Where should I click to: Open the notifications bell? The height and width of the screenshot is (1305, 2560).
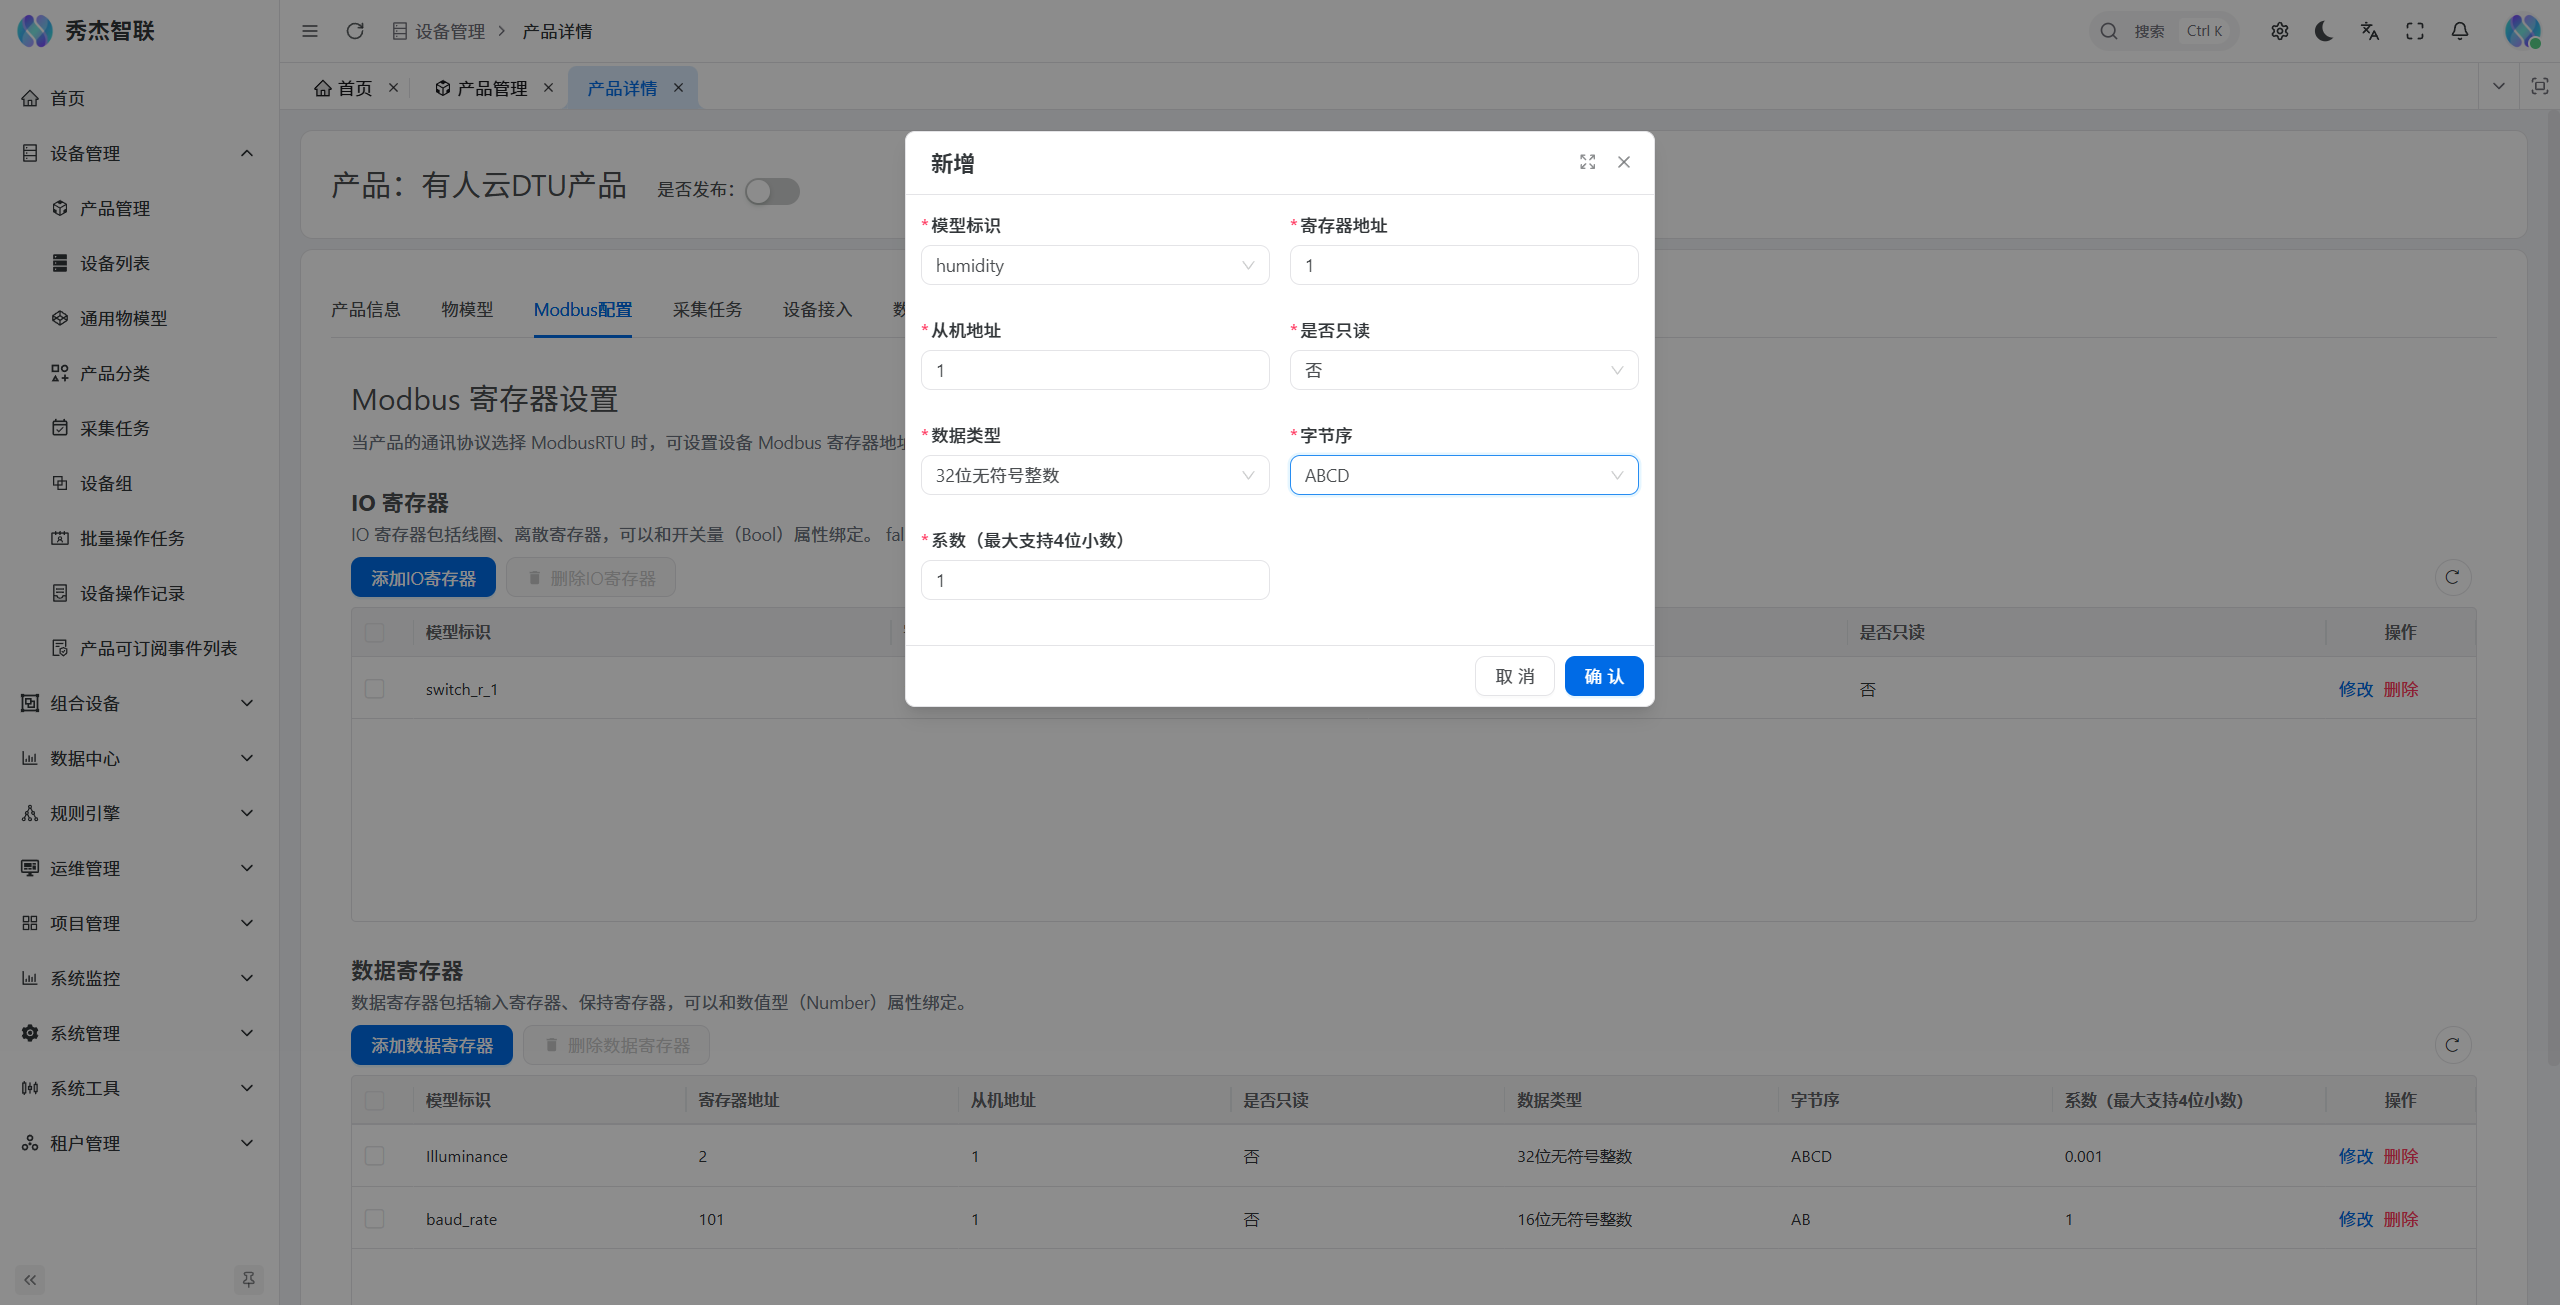pos(2460,31)
